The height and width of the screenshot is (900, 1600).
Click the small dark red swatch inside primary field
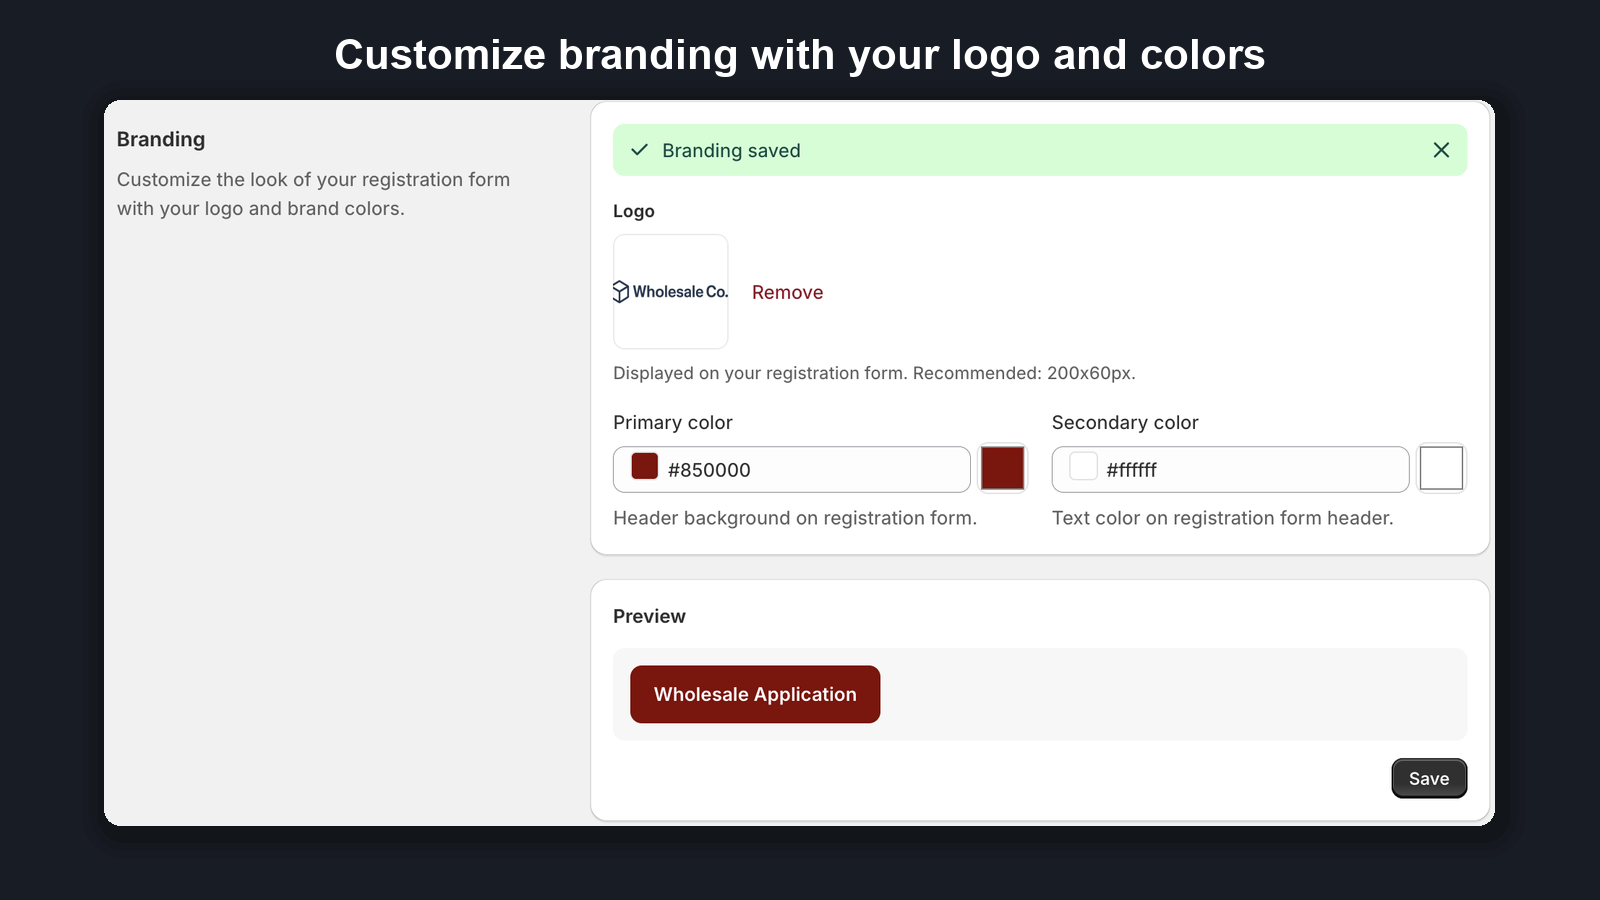click(x=645, y=466)
